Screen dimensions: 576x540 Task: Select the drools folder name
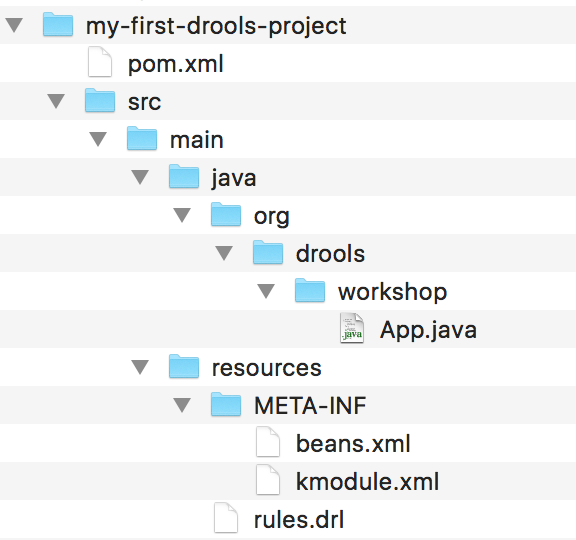click(x=330, y=254)
